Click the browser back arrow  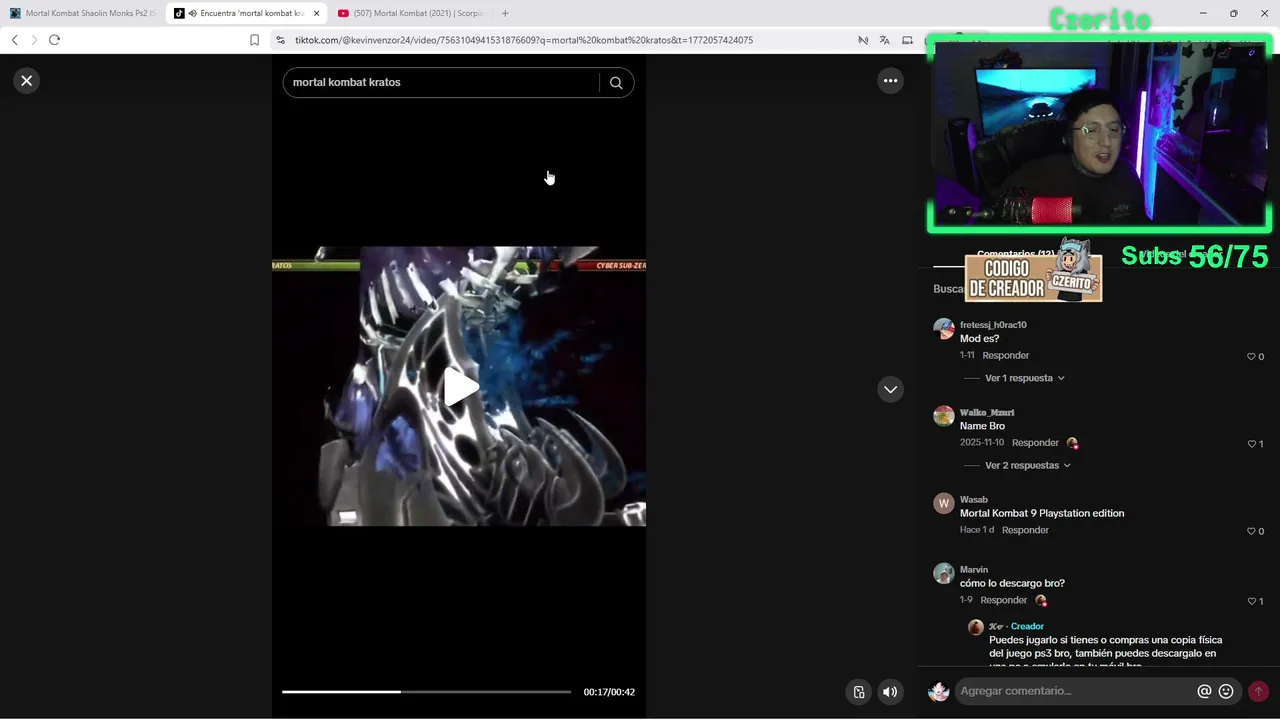click(14, 40)
